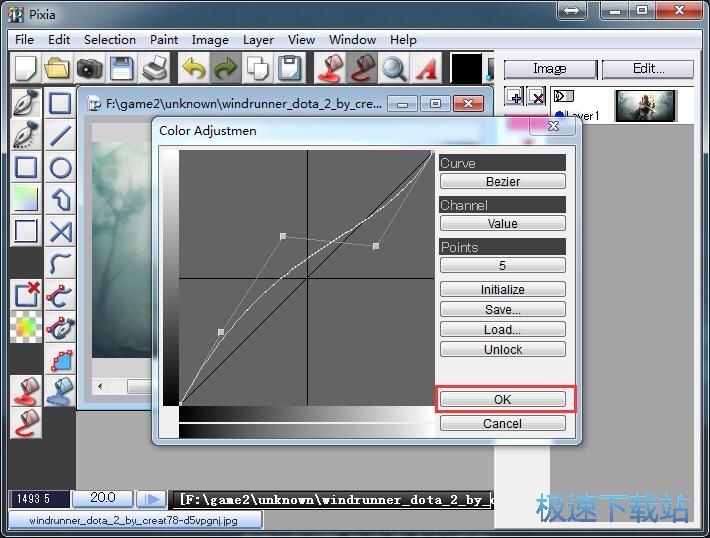The width and height of the screenshot is (710, 538).
Task: Open the Channel selector showing Value
Action: [x=502, y=224]
